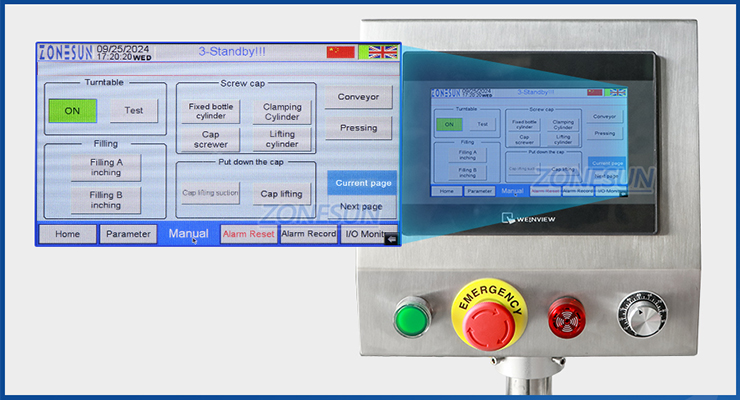The width and height of the screenshot is (740, 400).
Task: Open the Parameter tab in enlarged view
Action: [x=128, y=234]
